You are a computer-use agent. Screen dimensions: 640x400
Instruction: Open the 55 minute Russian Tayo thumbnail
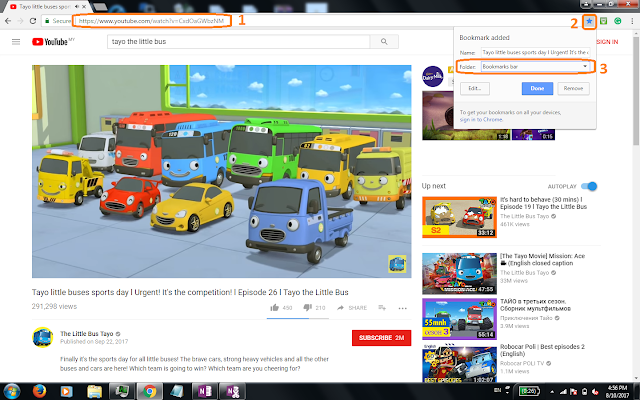(459, 319)
